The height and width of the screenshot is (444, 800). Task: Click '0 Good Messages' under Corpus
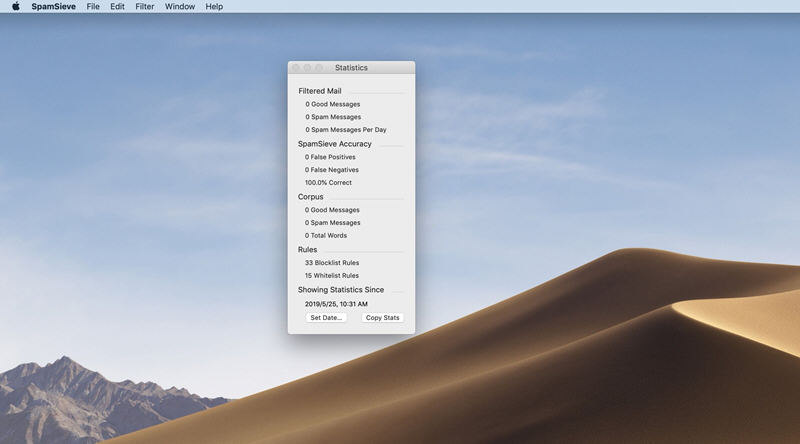point(332,210)
